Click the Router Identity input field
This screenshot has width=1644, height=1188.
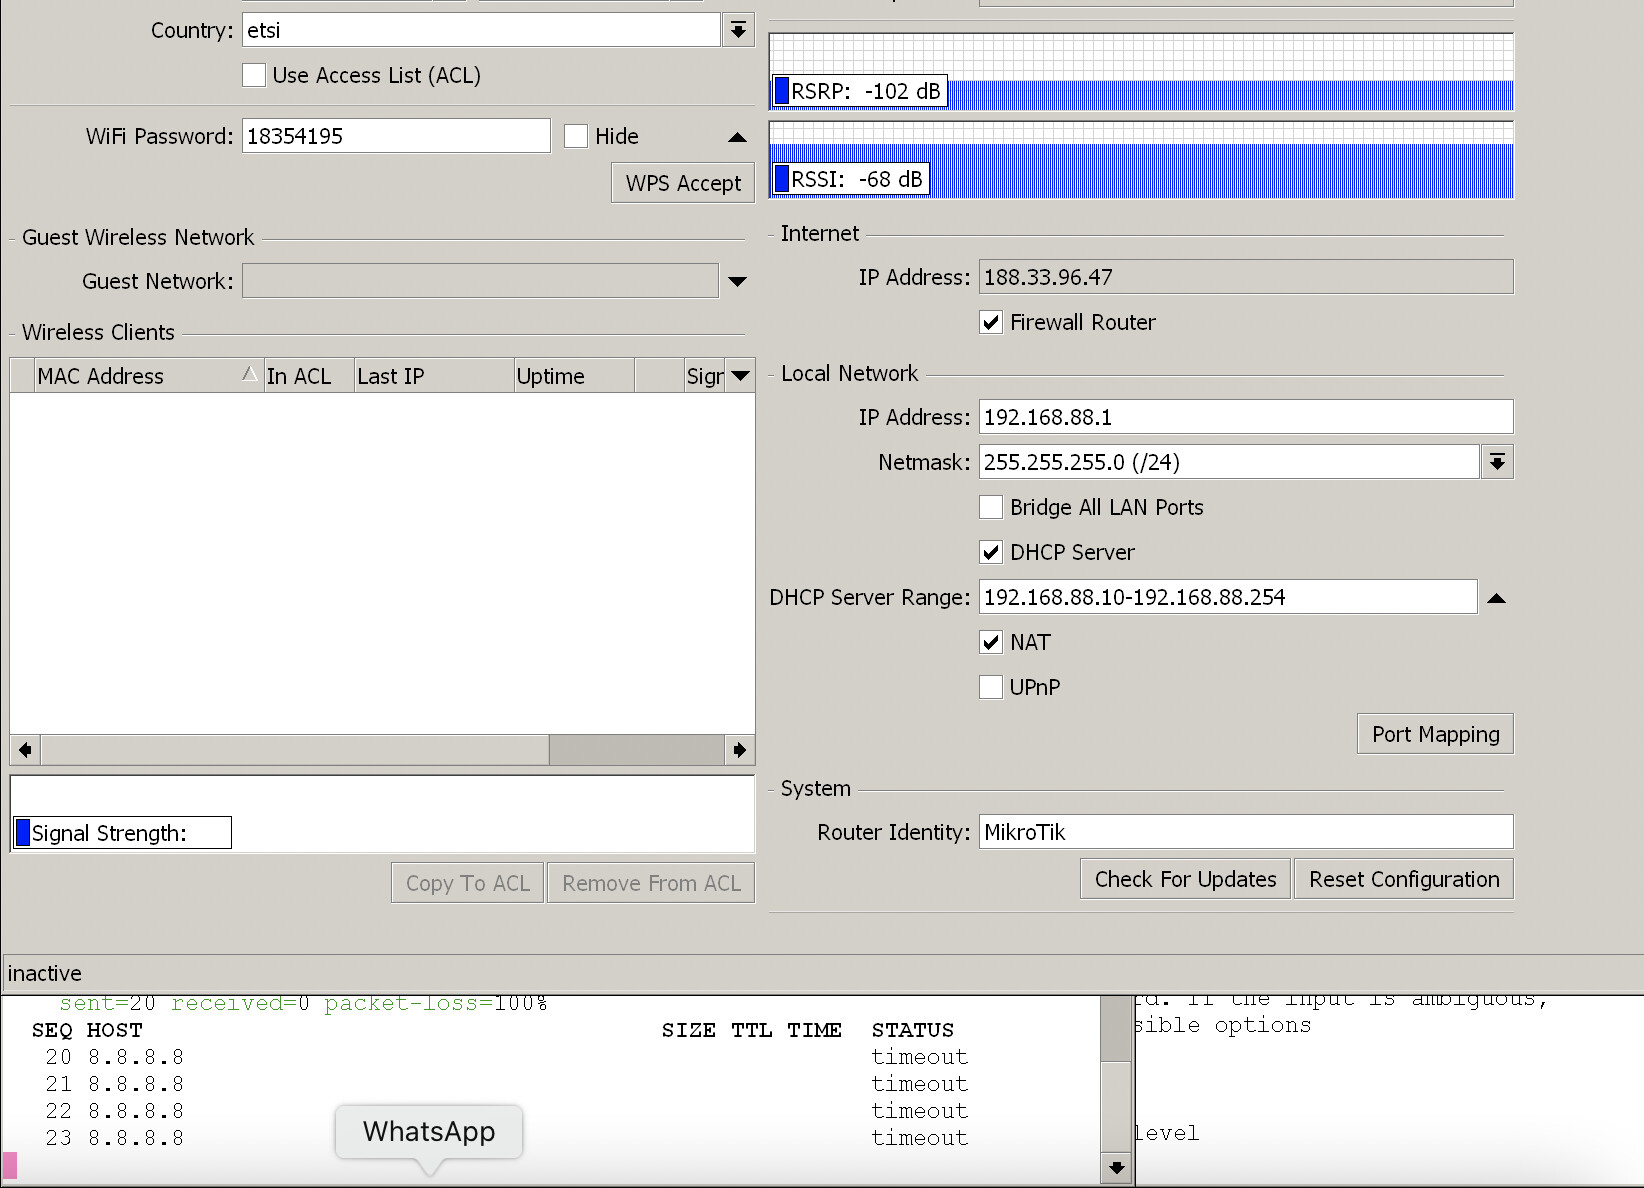[1245, 831]
